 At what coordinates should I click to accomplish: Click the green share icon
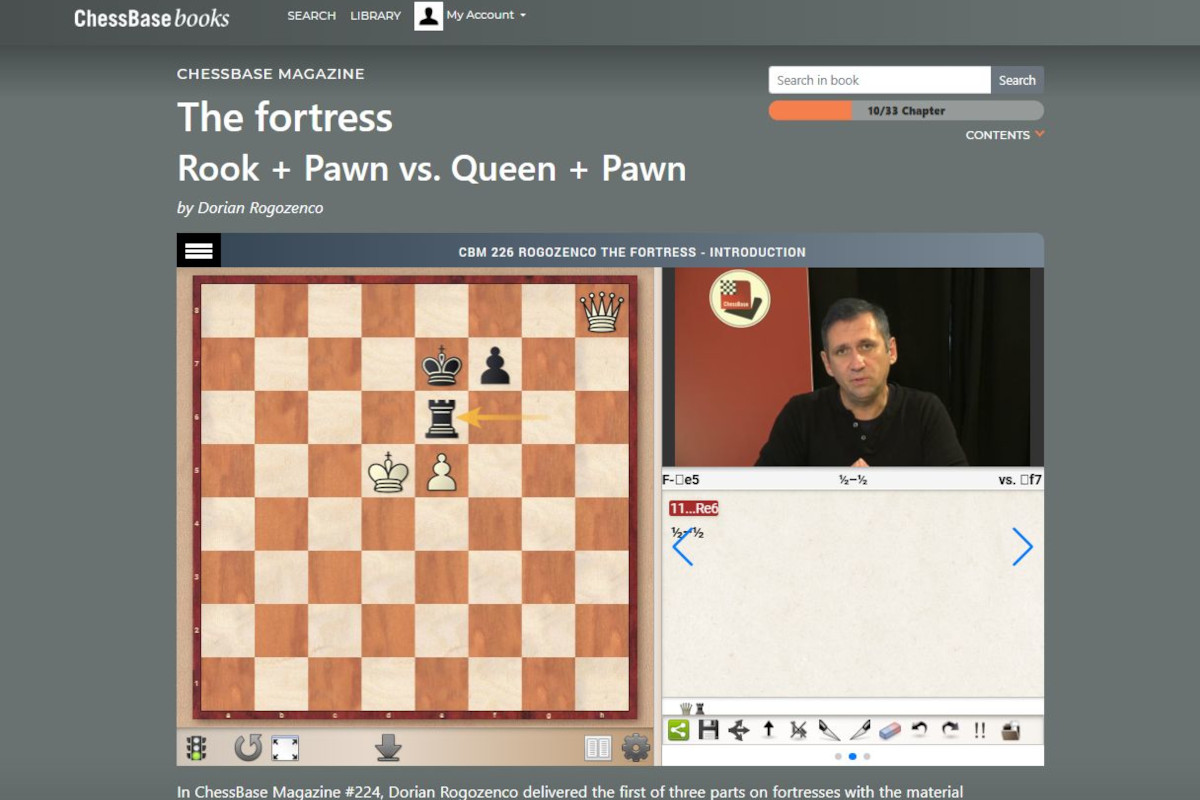[678, 730]
